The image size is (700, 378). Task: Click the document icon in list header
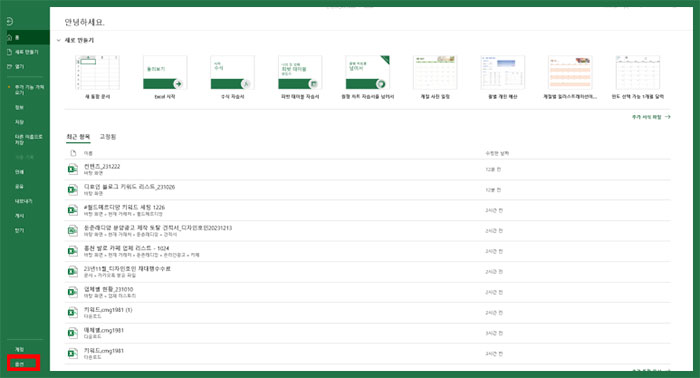73,153
